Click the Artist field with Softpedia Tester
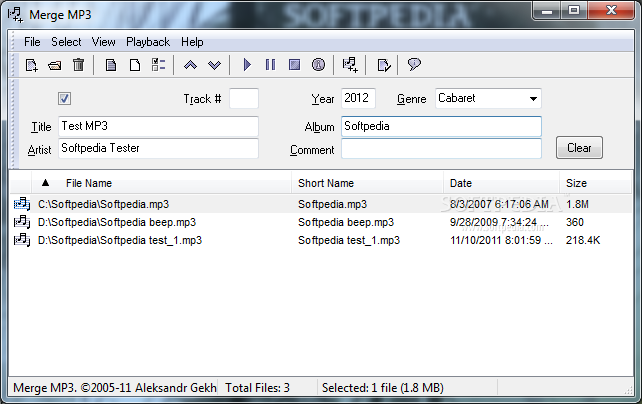This screenshot has width=642, height=404. pos(158,148)
